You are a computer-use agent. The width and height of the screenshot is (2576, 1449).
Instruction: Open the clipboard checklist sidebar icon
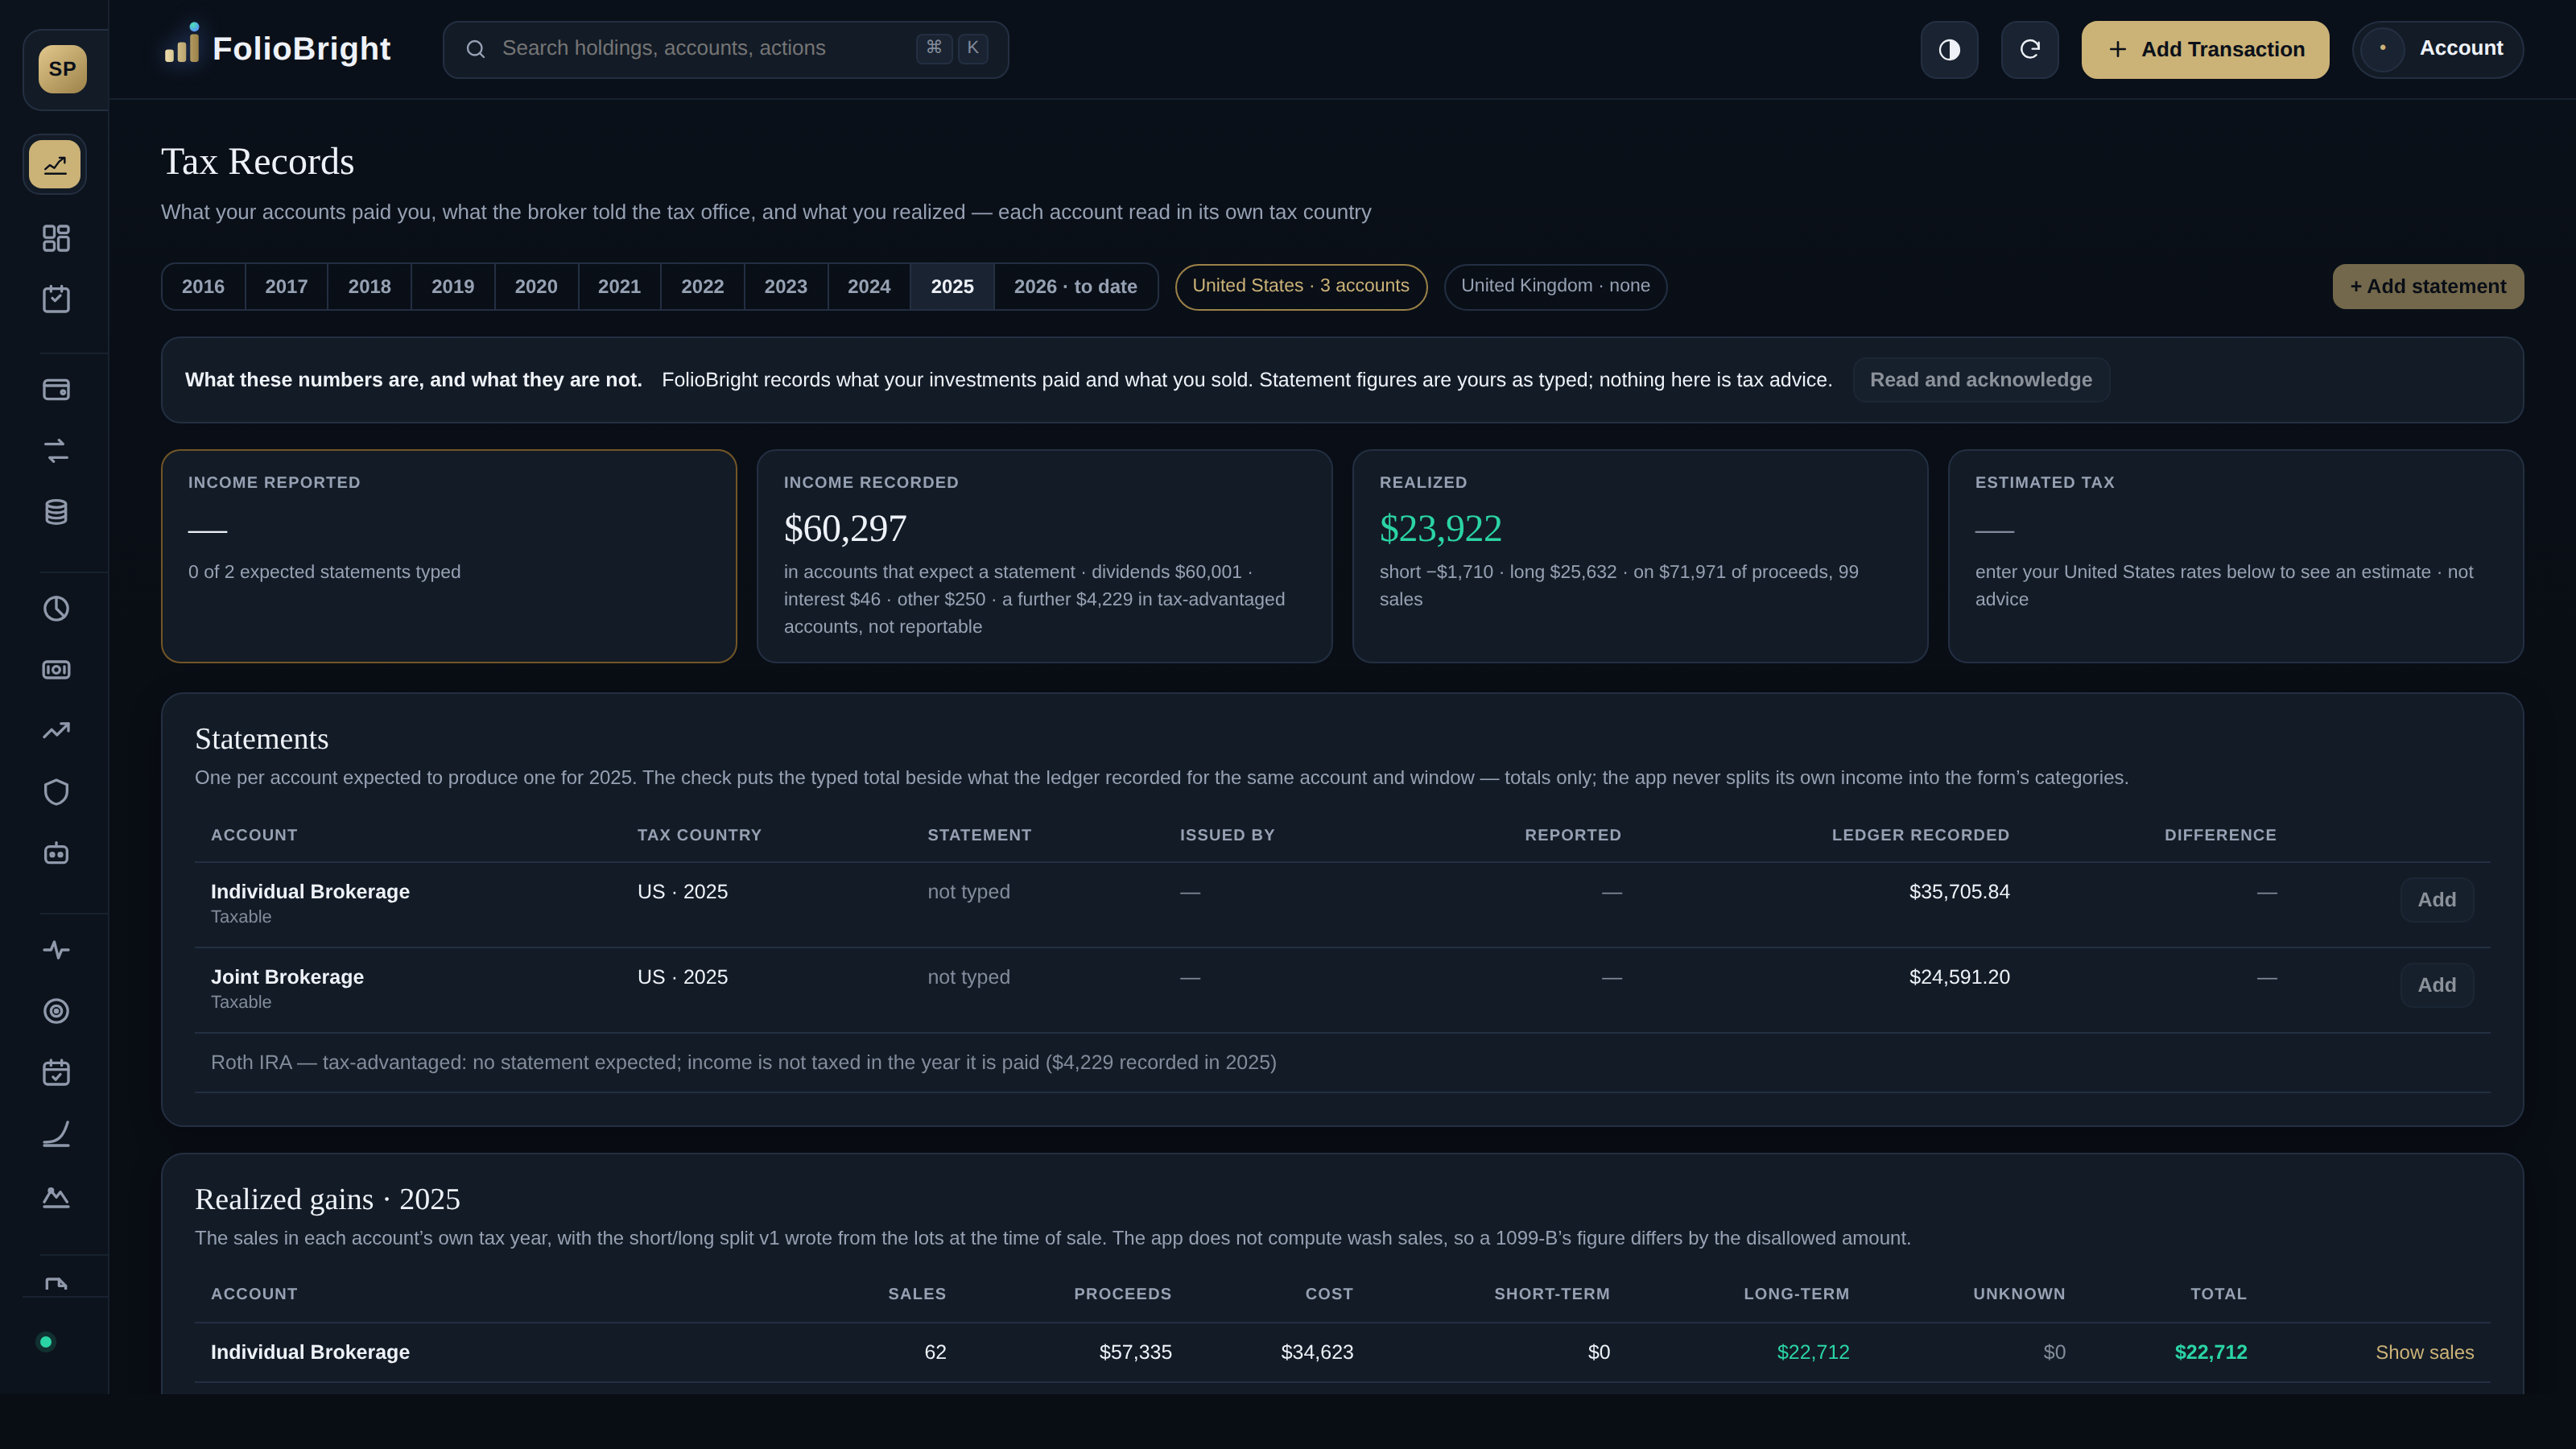pyautogui.click(x=56, y=299)
